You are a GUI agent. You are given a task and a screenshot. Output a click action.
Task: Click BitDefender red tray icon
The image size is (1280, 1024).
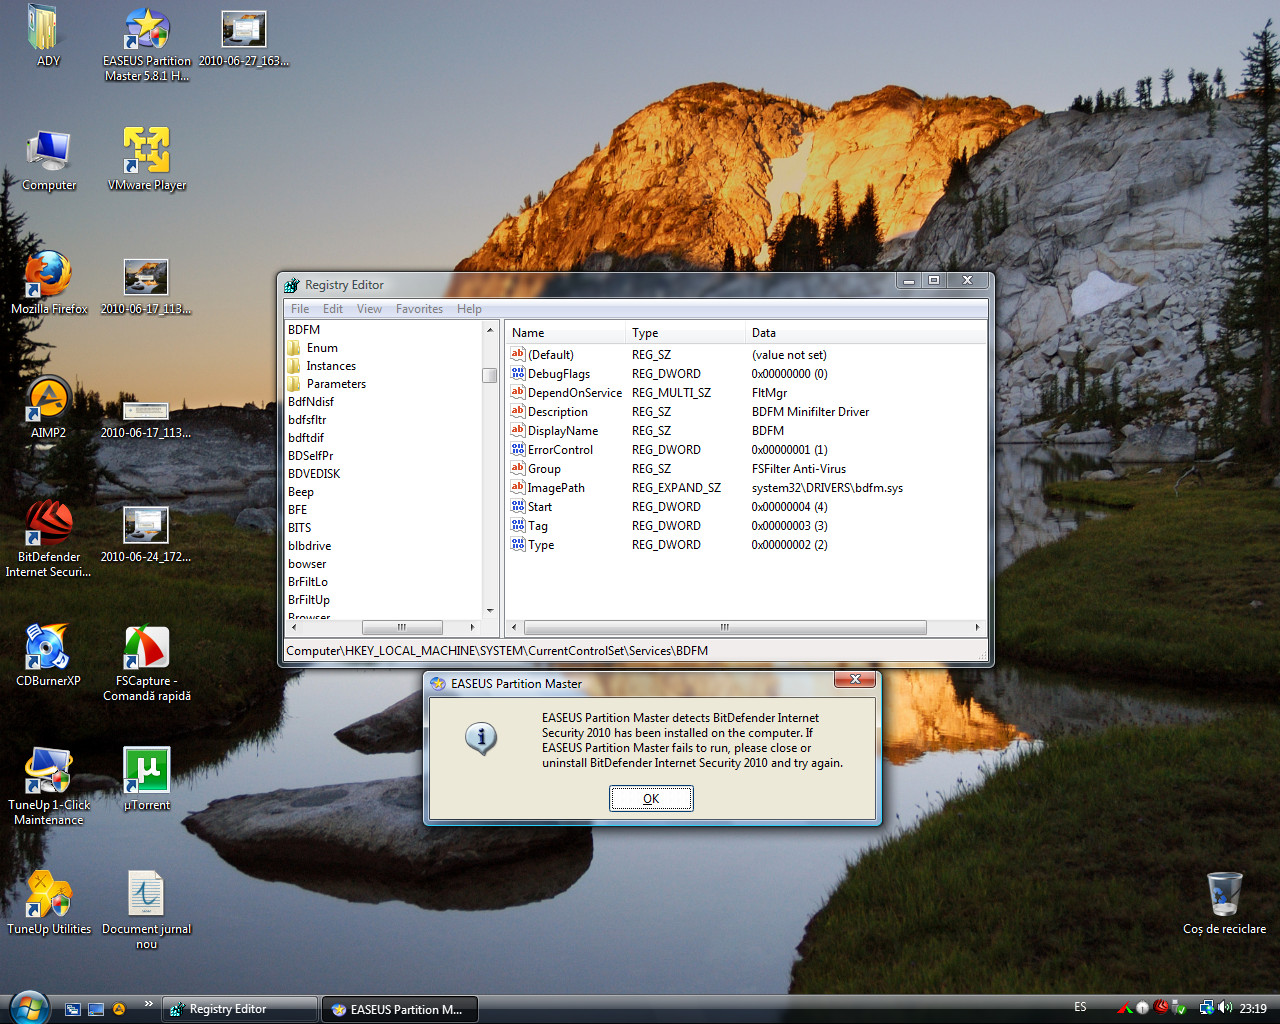[1161, 1008]
